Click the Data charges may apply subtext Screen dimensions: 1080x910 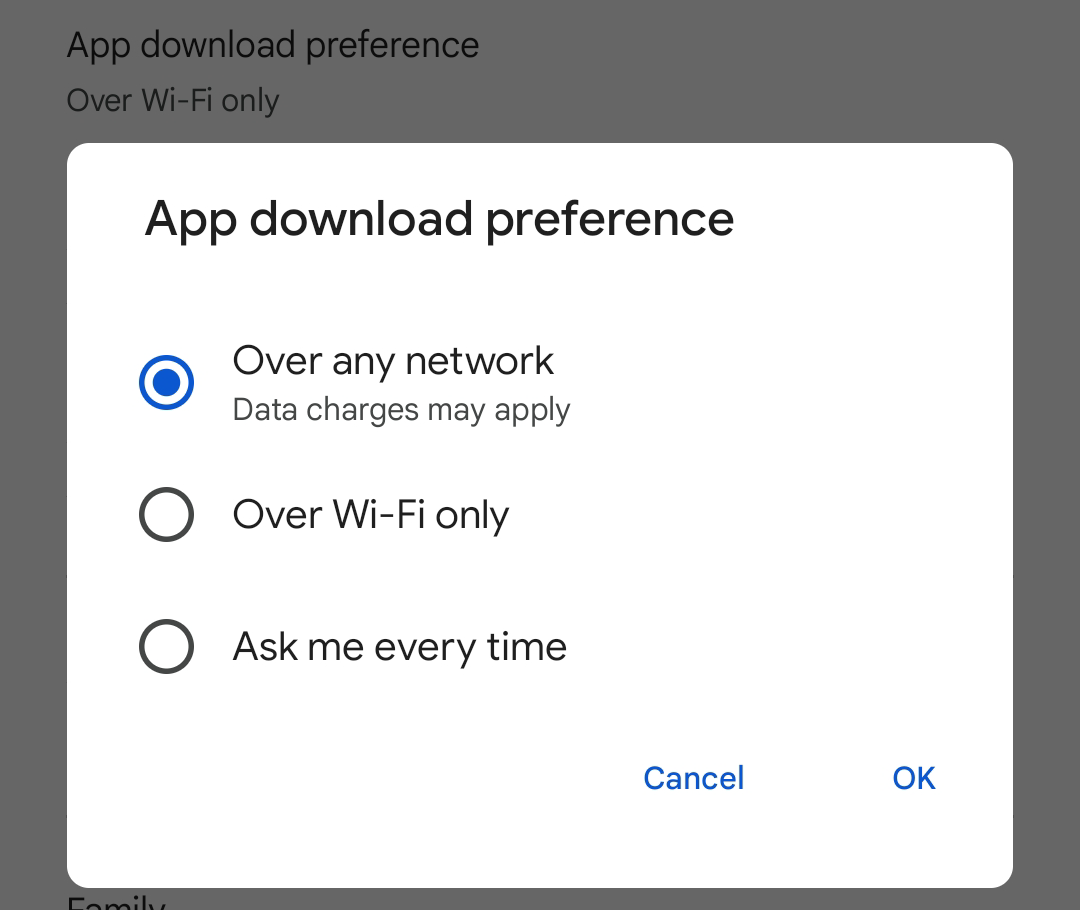point(400,409)
